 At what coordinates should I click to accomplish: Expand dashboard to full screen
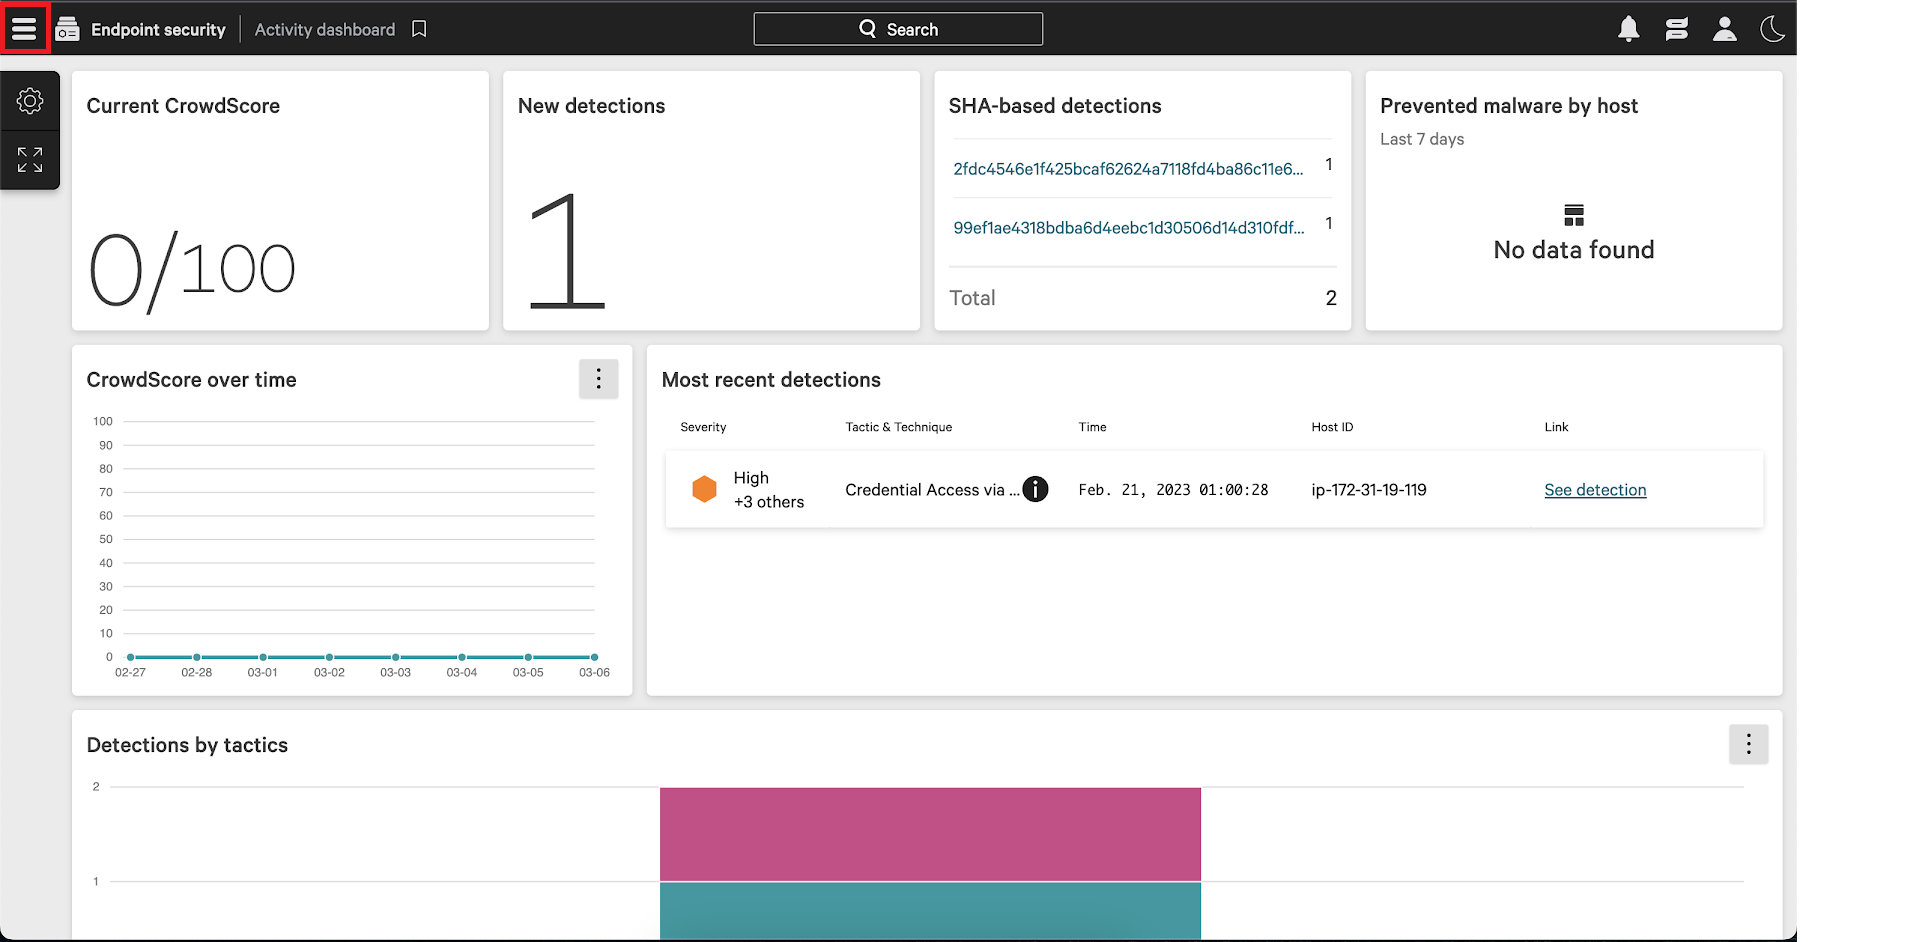tap(30, 159)
